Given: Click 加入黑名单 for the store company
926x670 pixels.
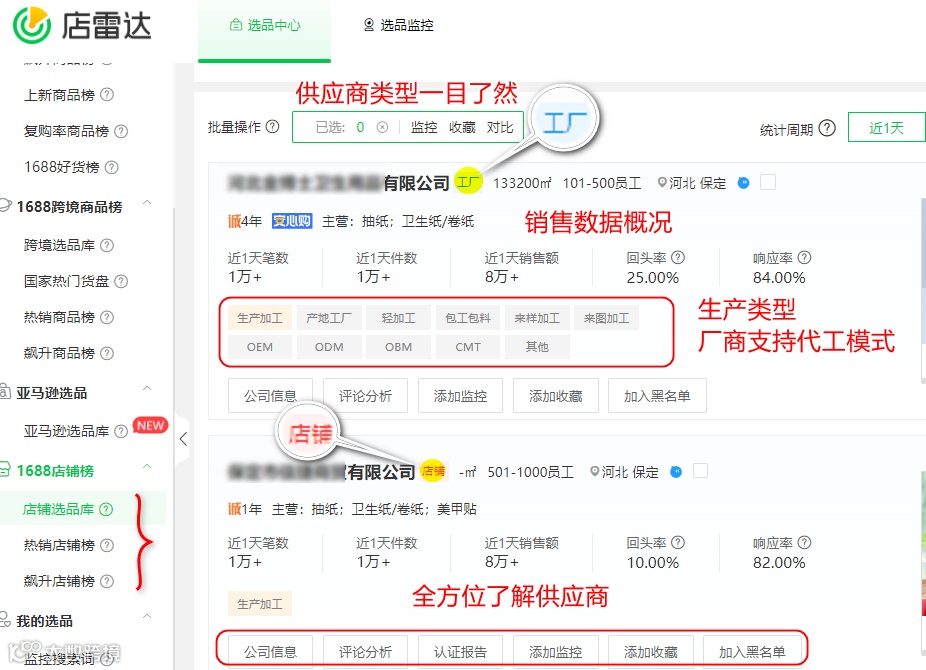Looking at the screenshot, I should pos(752,652).
